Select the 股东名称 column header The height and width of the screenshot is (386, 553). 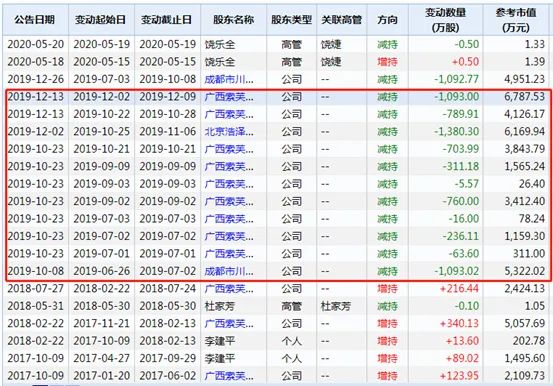tap(233, 20)
